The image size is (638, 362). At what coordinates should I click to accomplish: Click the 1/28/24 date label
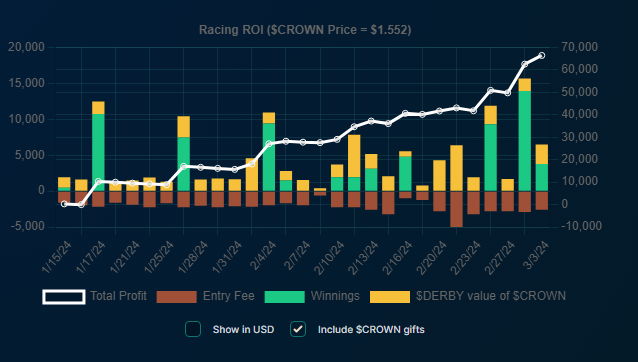193,257
